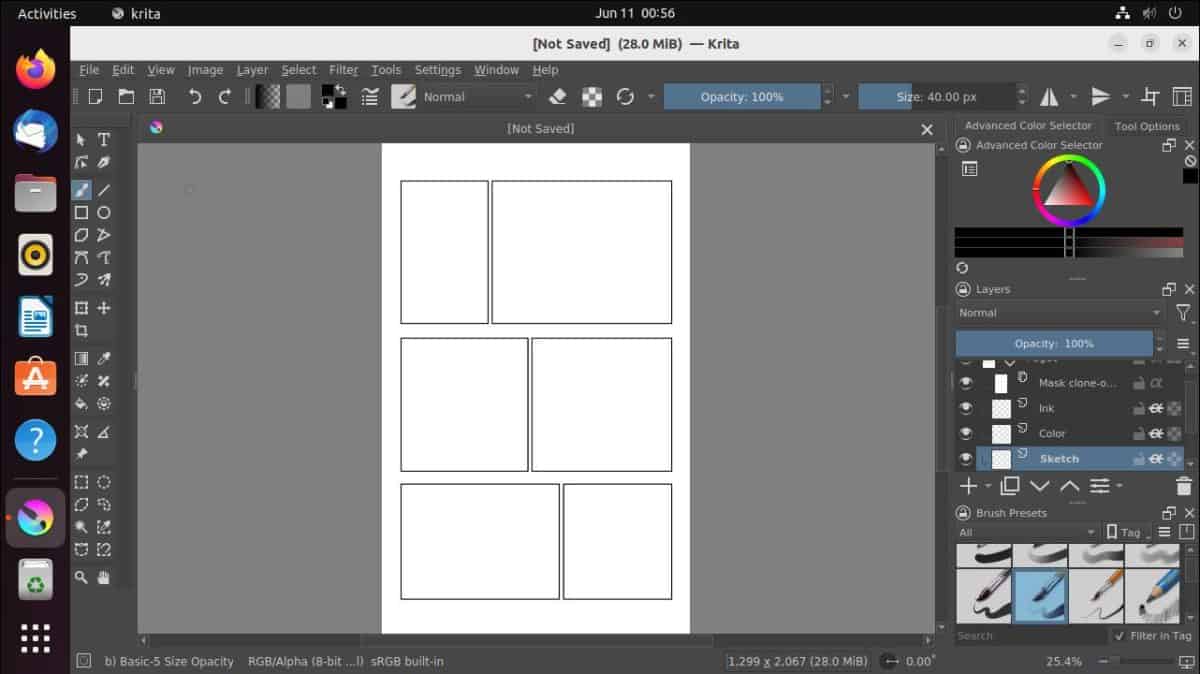
Task: Select the Freehand Brush tool
Action: [x=82, y=190]
